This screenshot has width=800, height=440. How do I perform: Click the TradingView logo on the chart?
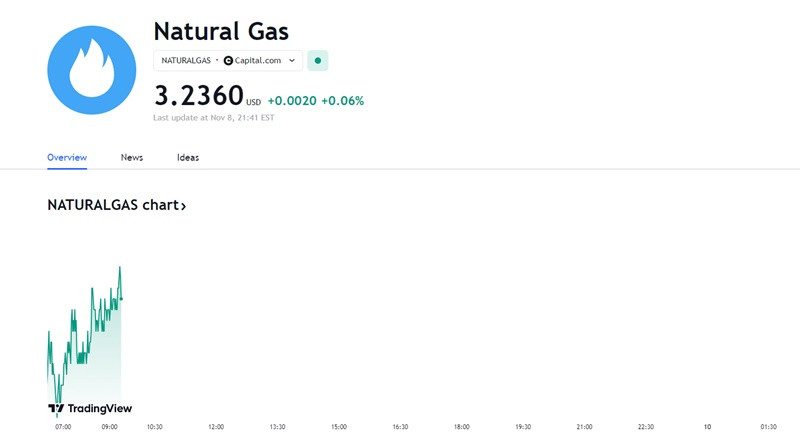(90, 408)
